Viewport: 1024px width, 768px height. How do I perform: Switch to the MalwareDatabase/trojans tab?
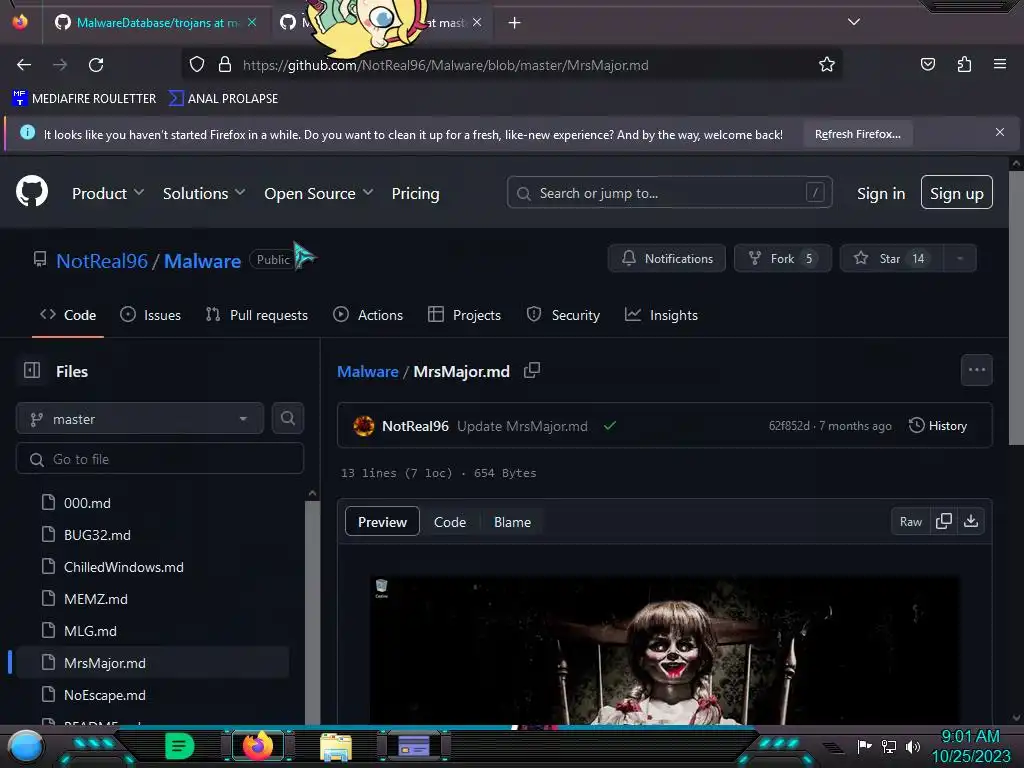[157, 23]
